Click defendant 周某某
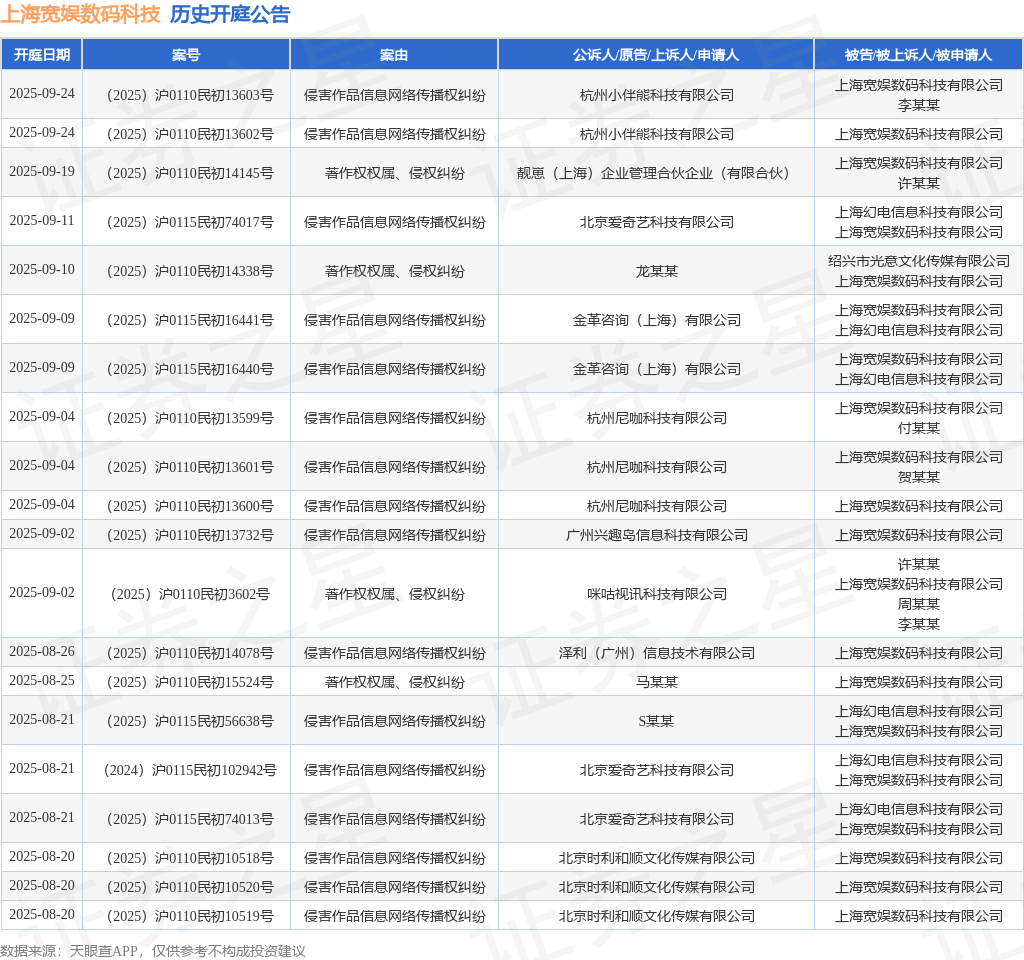Screen dimensions: 1024x960 point(919,604)
